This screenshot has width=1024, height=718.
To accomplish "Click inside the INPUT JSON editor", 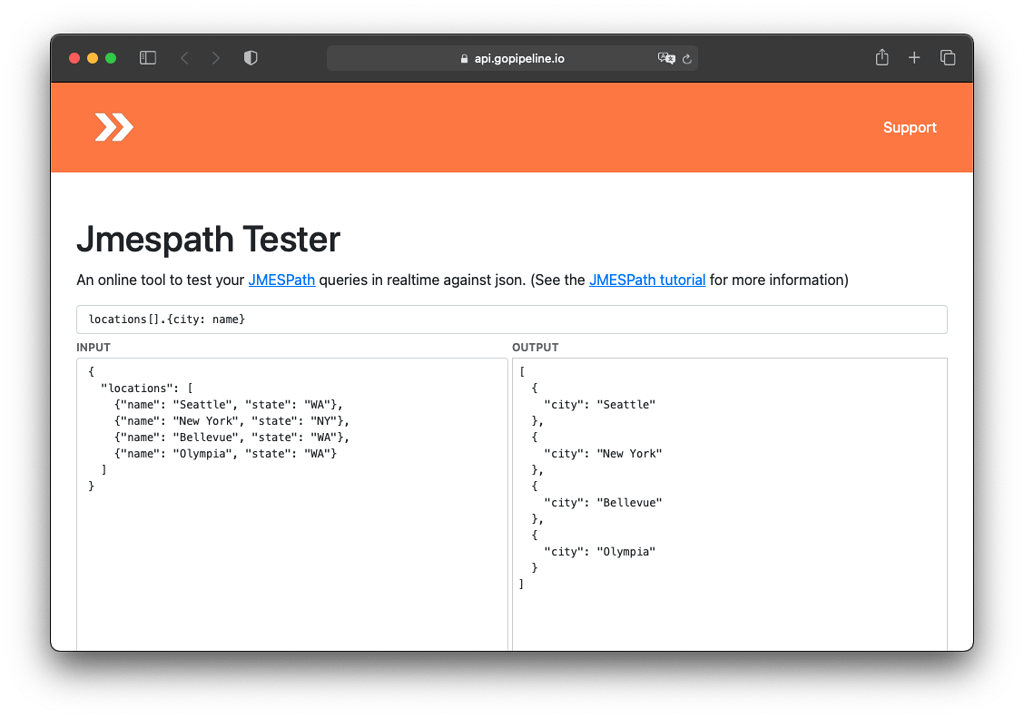I will [290, 500].
